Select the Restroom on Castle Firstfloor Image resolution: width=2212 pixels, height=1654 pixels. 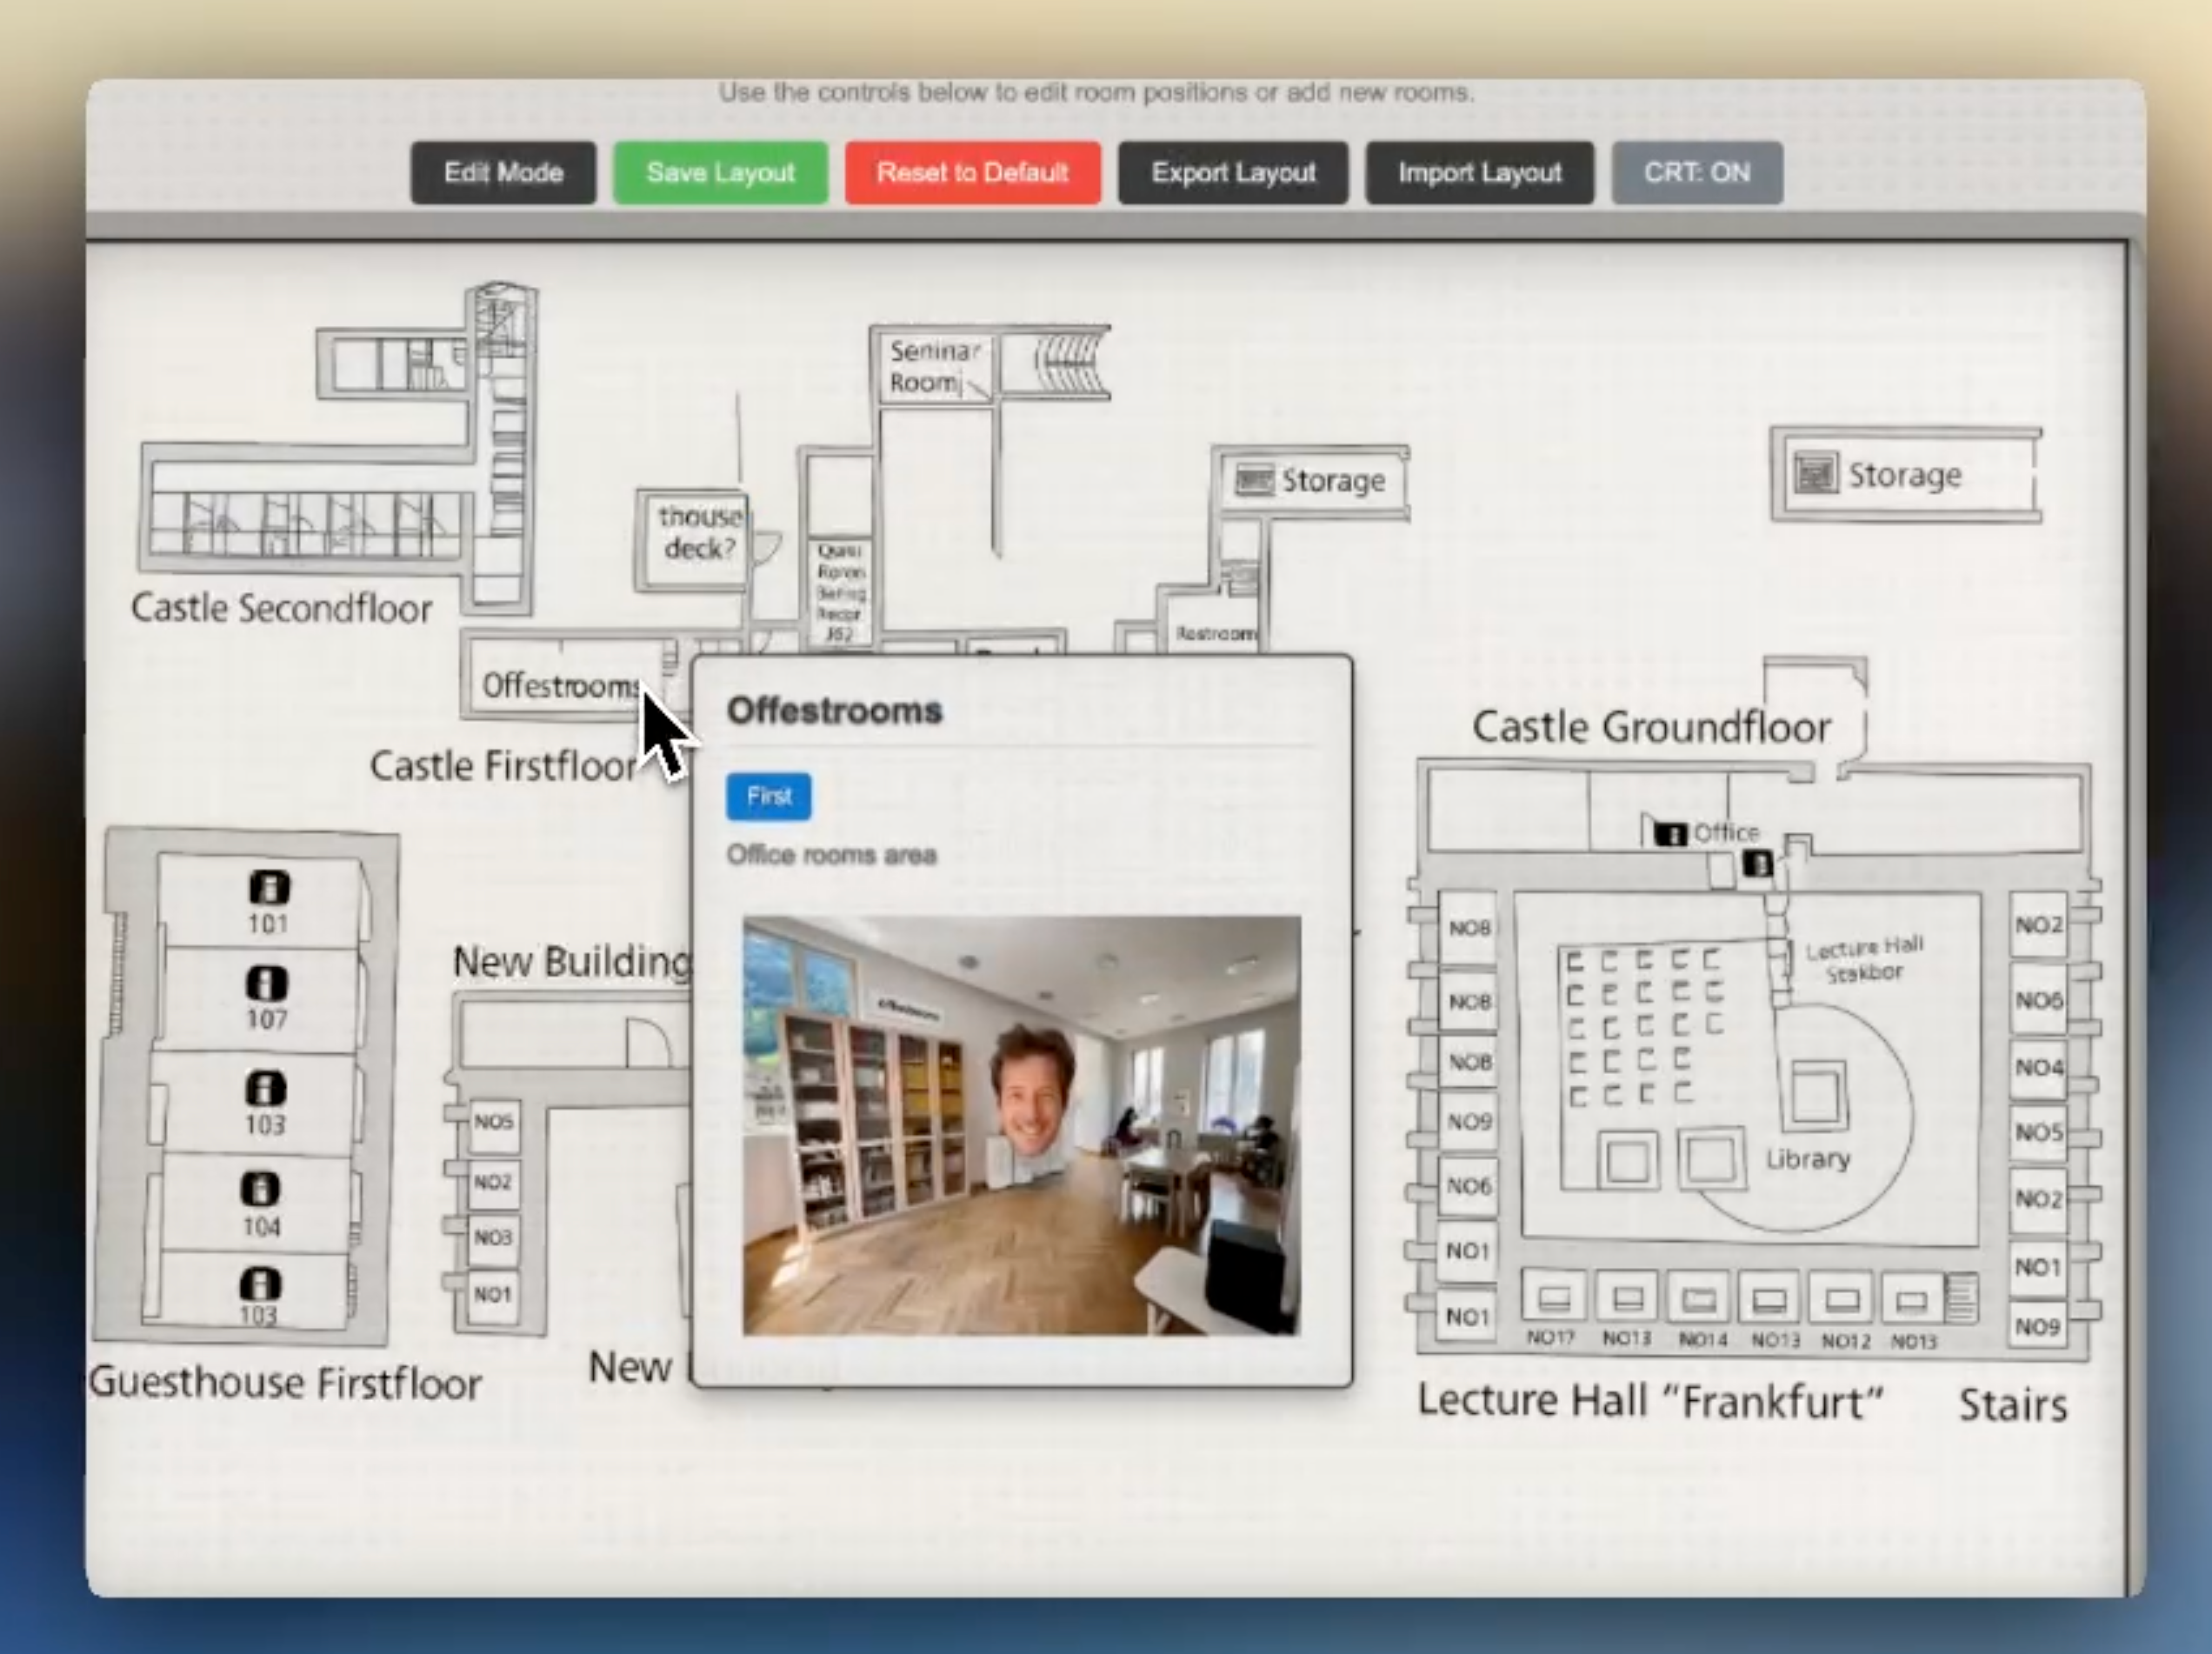1214,633
